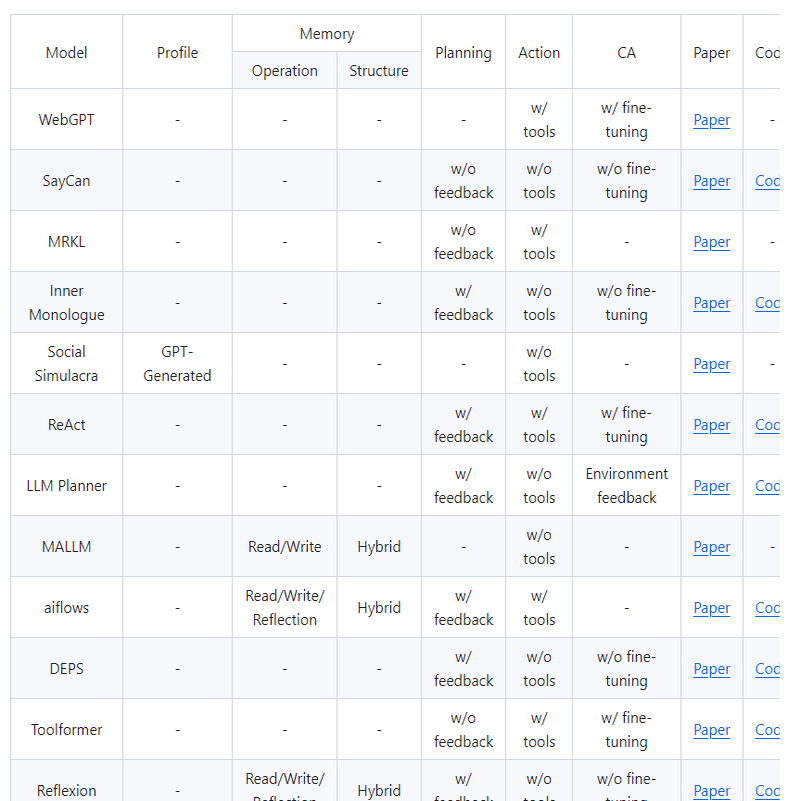Select the Read/Write cell in MALLM row

point(285,547)
